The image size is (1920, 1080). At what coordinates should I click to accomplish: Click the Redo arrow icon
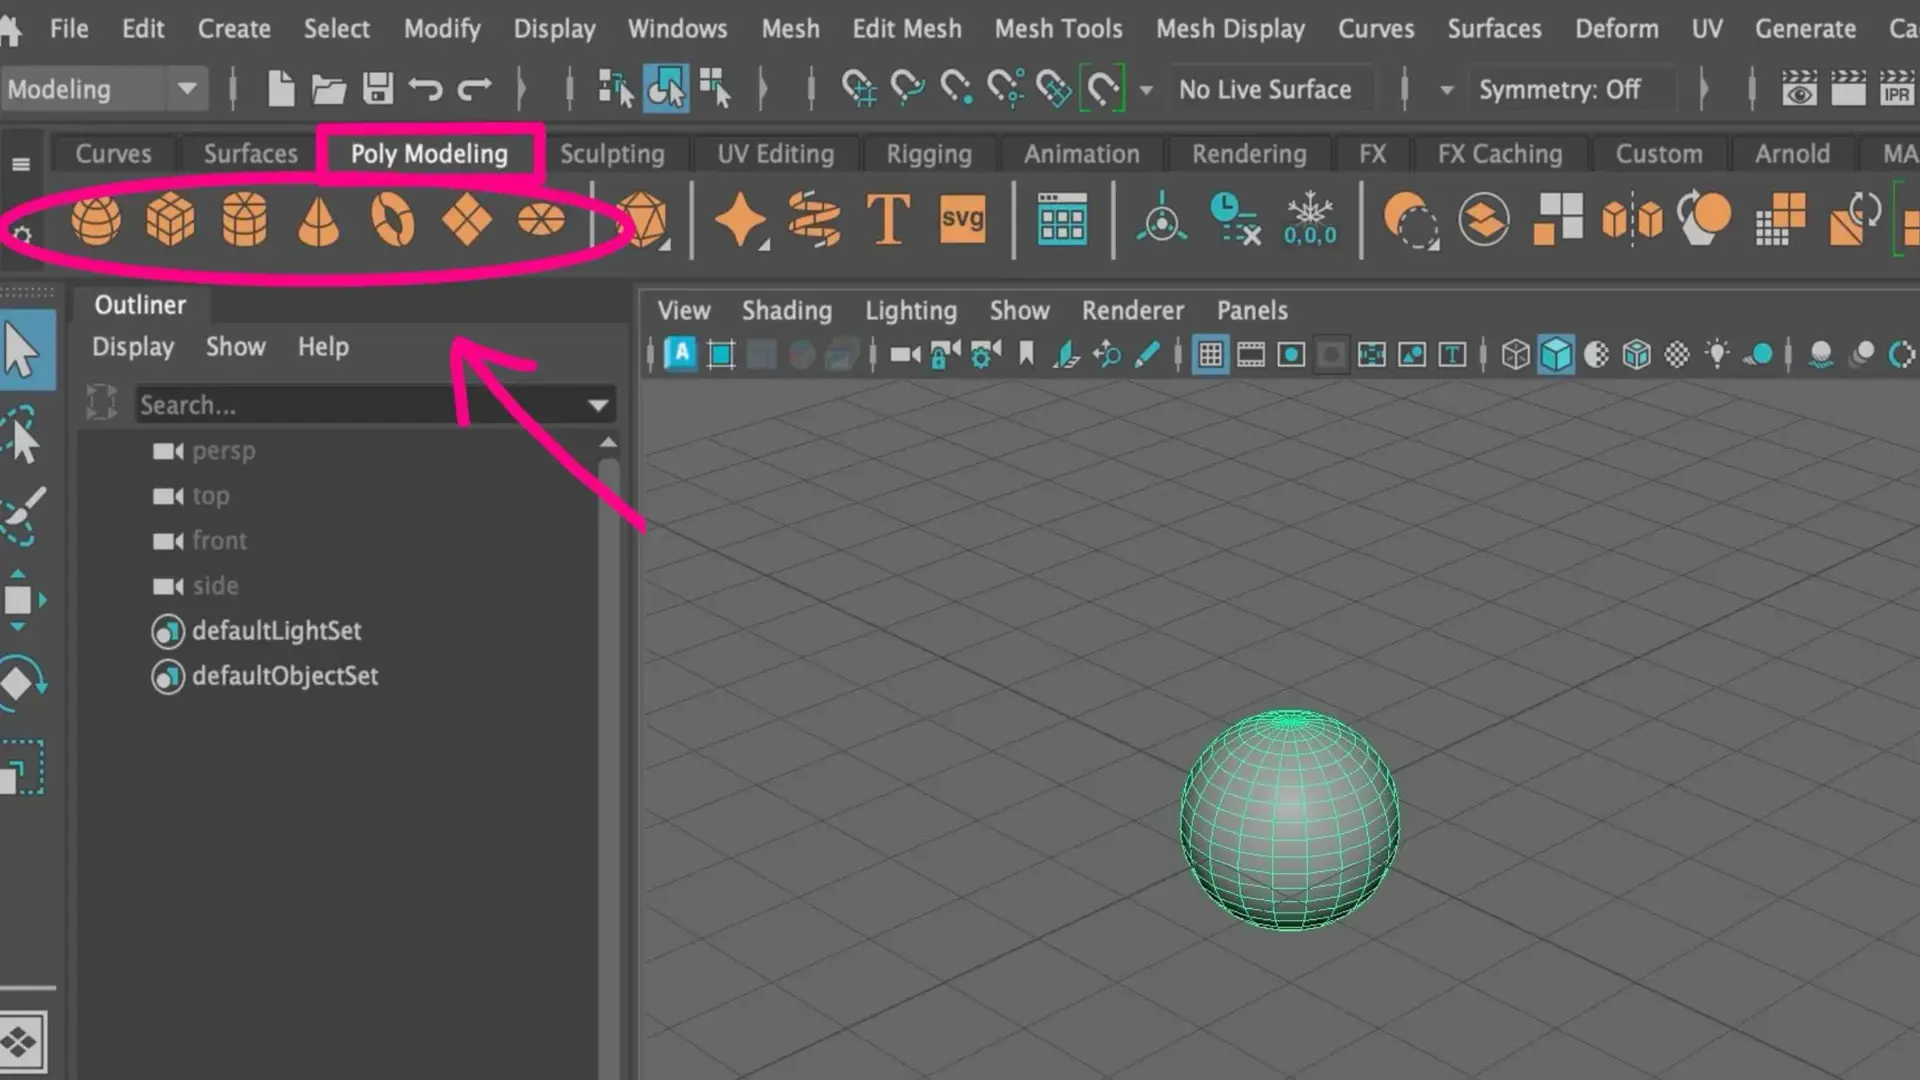475,89
